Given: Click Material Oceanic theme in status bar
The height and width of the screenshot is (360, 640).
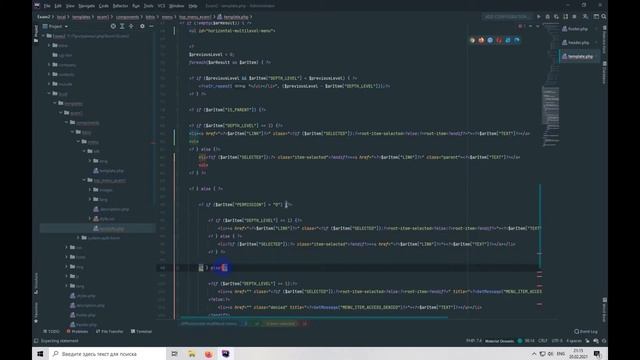Looking at the screenshot, I should click(x=499, y=341).
